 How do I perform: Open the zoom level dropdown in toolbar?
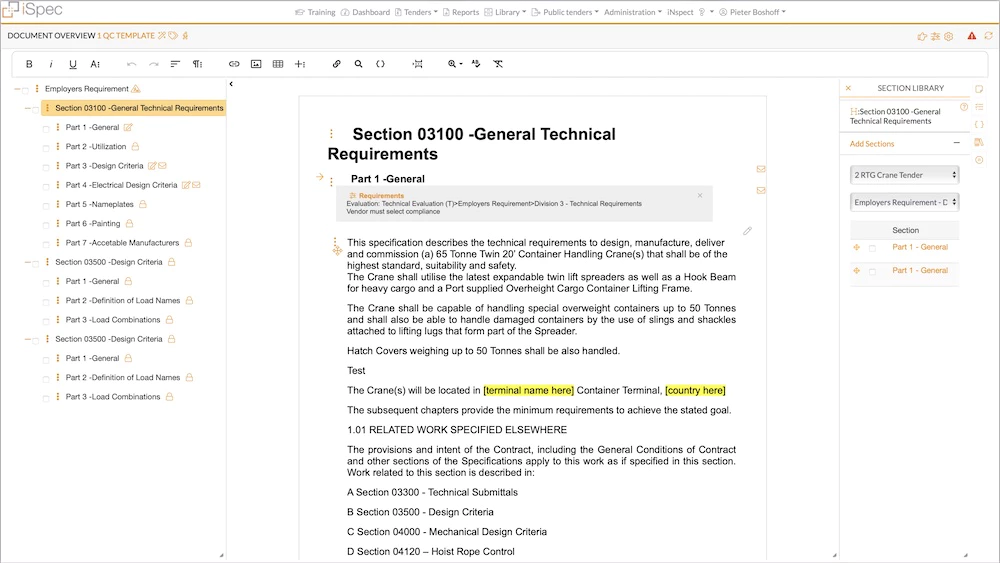point(455,64)
